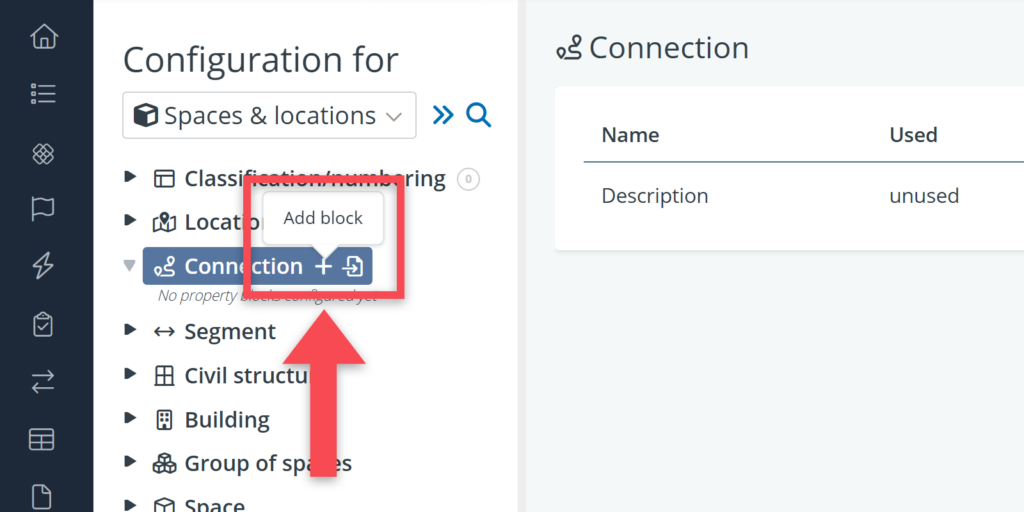This screenshot has width=1024, height=512.
Task: Select the transfer arrows sidebar icon
Action: [x=44, y=381]
